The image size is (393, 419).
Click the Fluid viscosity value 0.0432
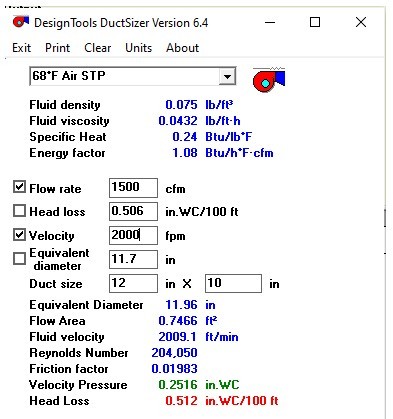point(178,121)
